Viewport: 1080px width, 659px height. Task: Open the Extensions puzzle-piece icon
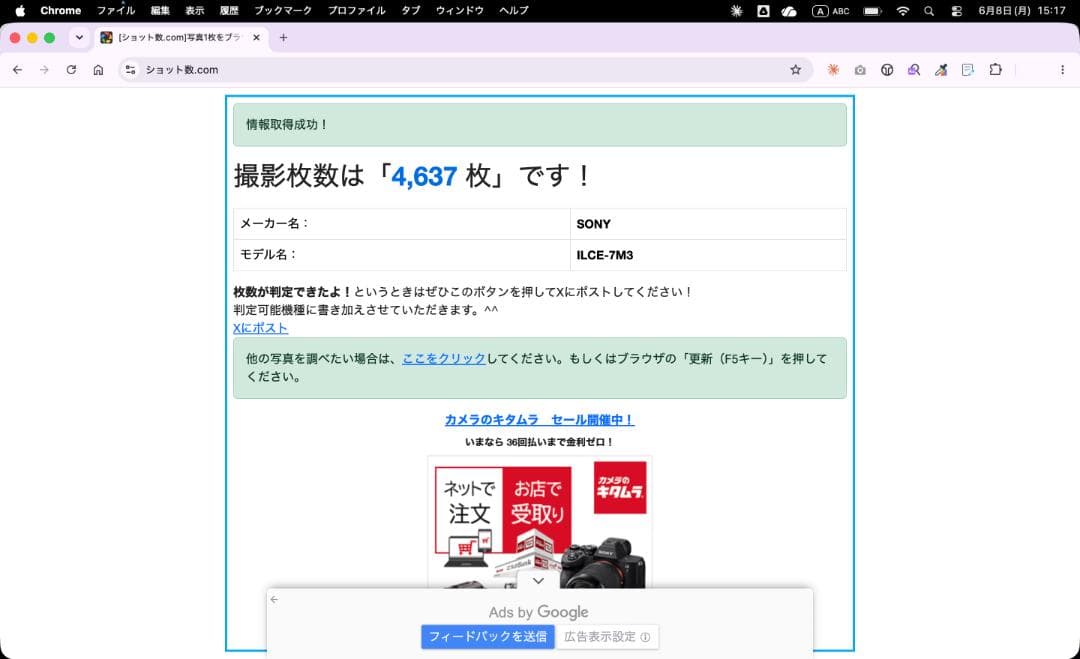[995, 70]
